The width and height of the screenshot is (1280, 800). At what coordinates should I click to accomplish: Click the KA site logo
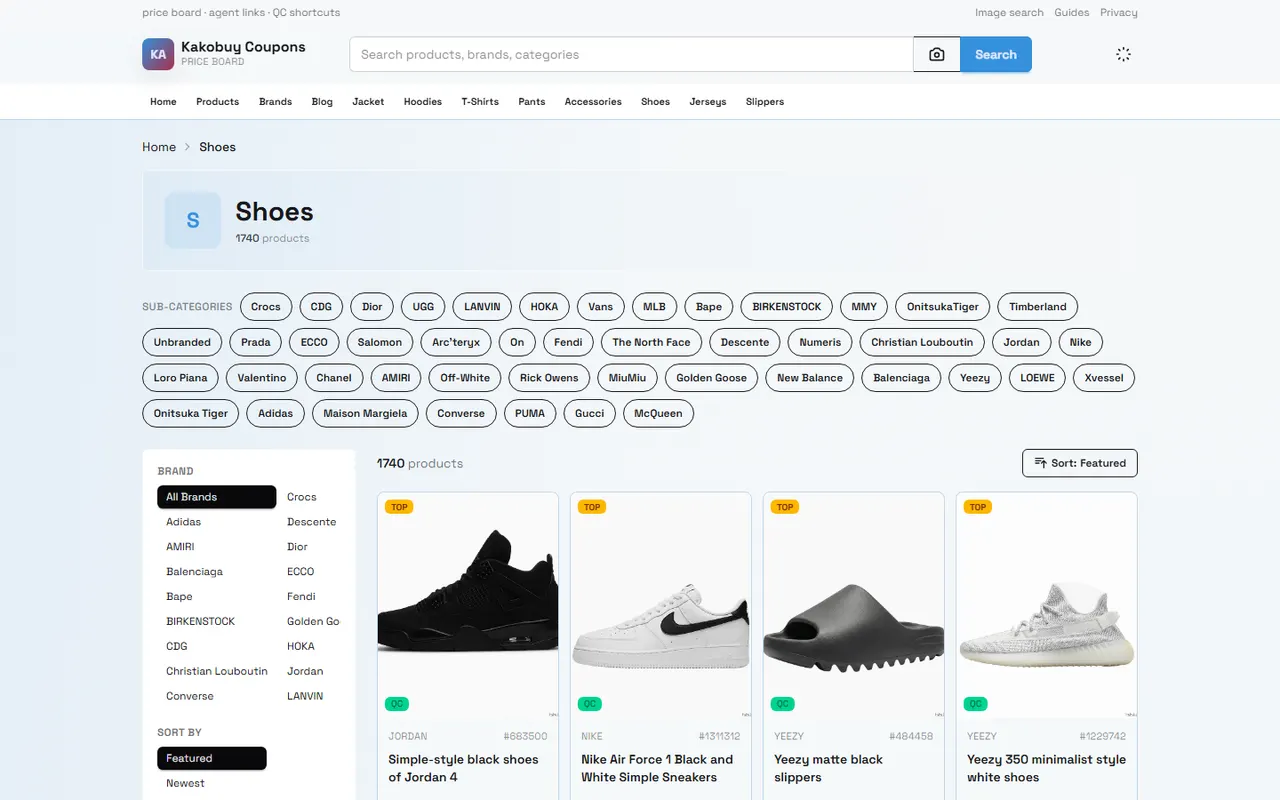[x=158, y=55]
